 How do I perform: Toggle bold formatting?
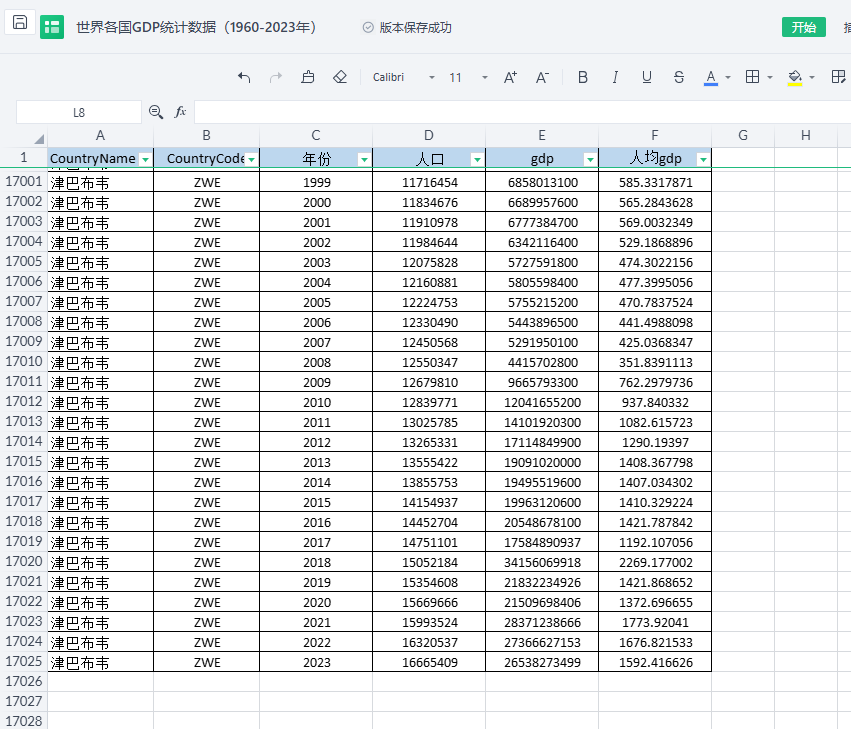pyautogui.click(x=583, y=78)
